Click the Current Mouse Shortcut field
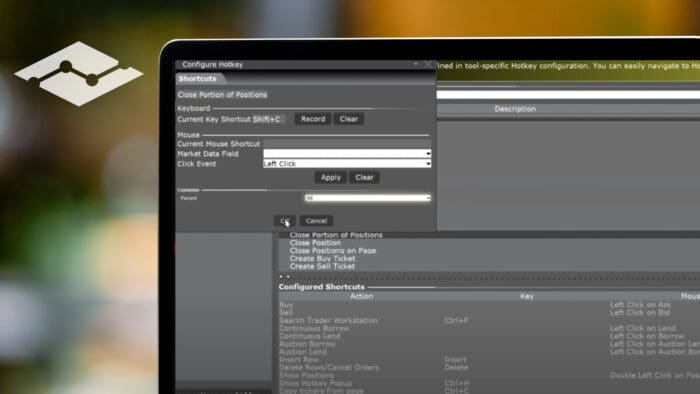 coord(347,144)
